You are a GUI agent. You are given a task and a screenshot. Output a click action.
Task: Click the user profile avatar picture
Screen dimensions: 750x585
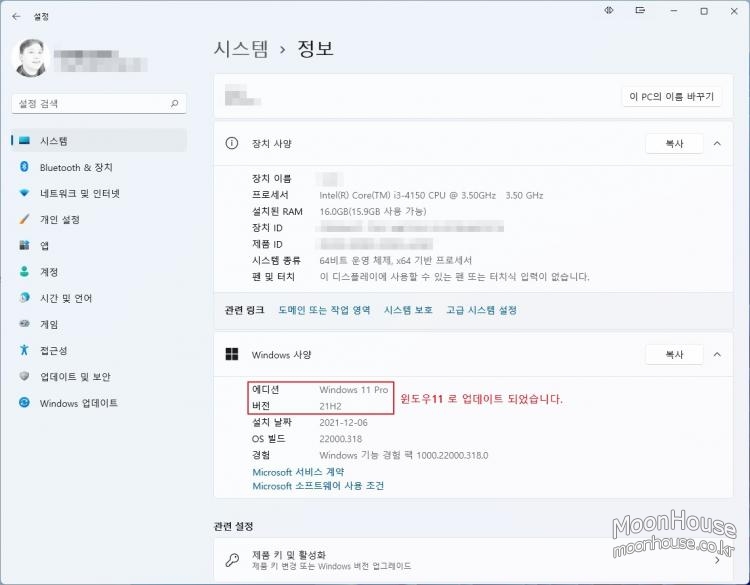pos(31,58)
